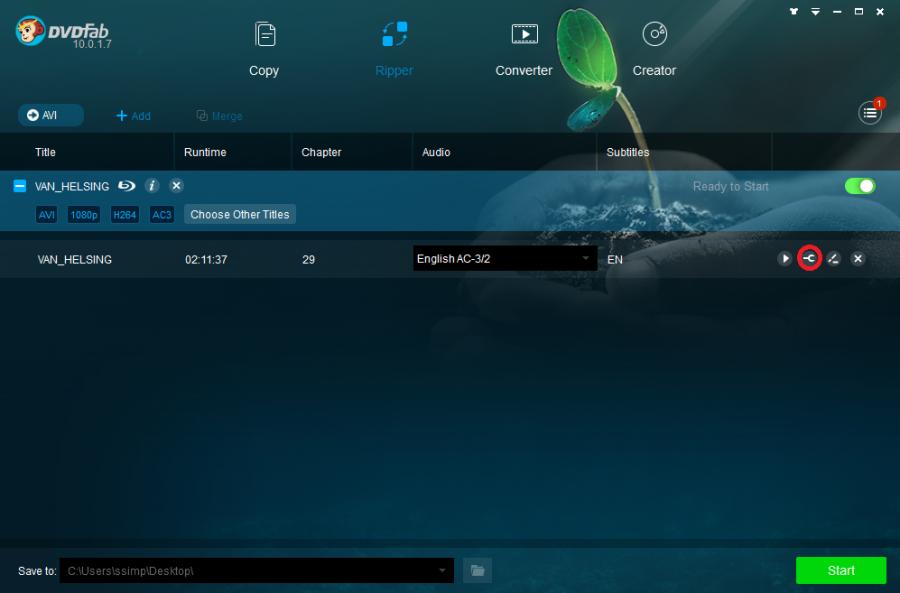Click the EN subtitle entry

[615, 259]
